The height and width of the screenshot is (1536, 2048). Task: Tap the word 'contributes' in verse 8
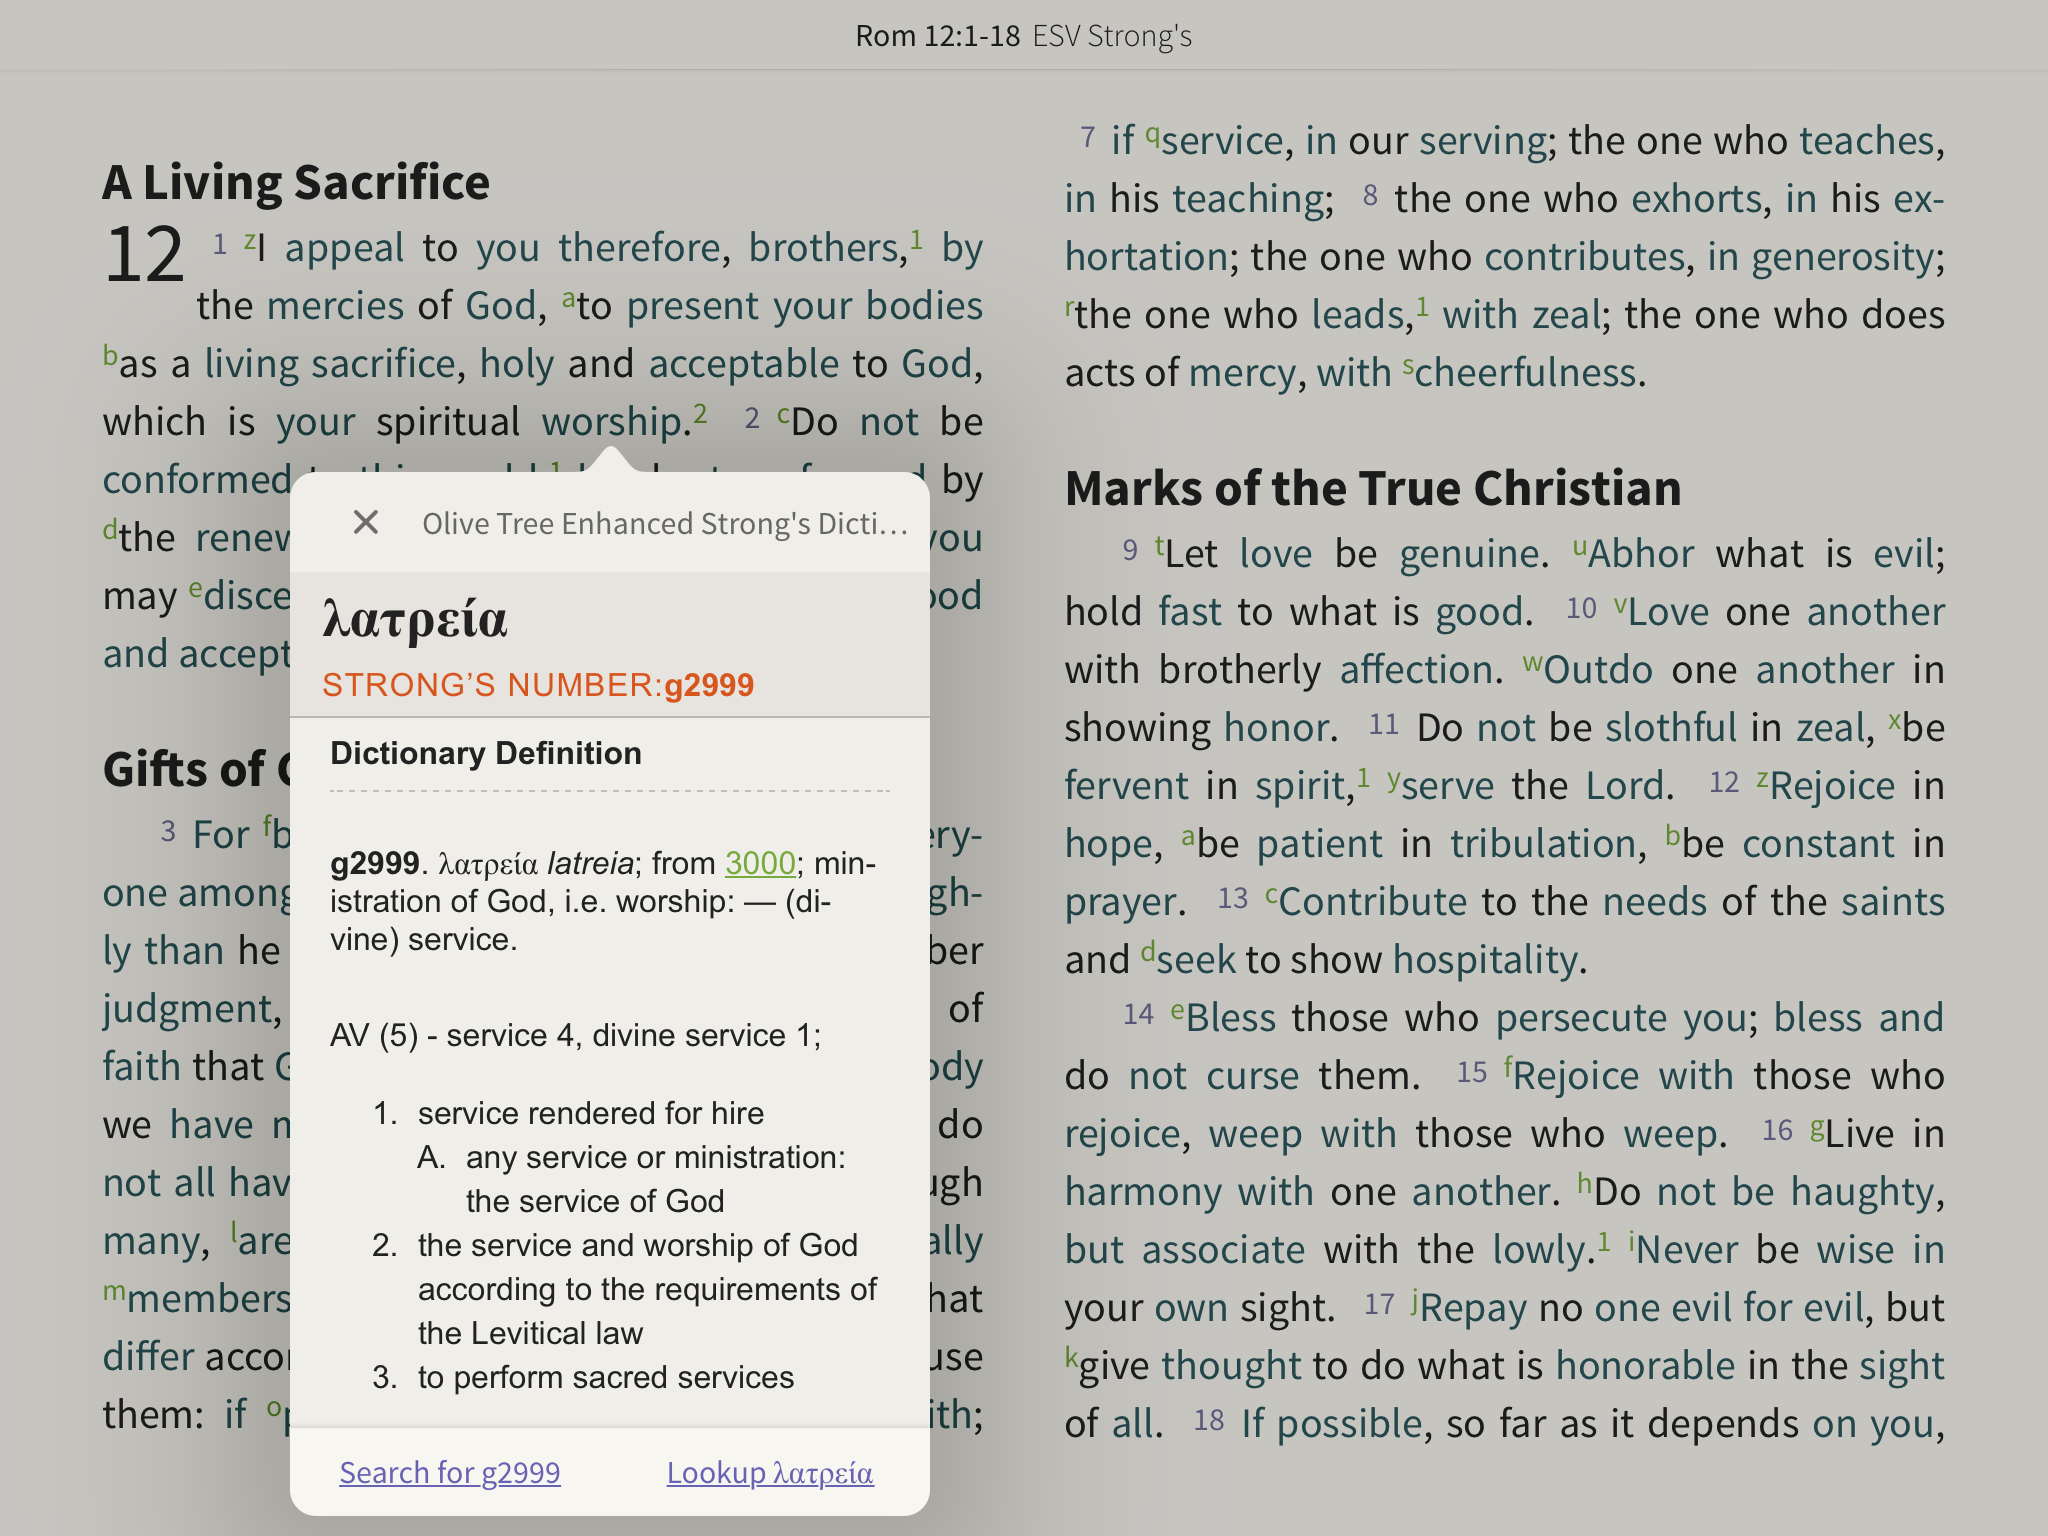pos(1585,256)
